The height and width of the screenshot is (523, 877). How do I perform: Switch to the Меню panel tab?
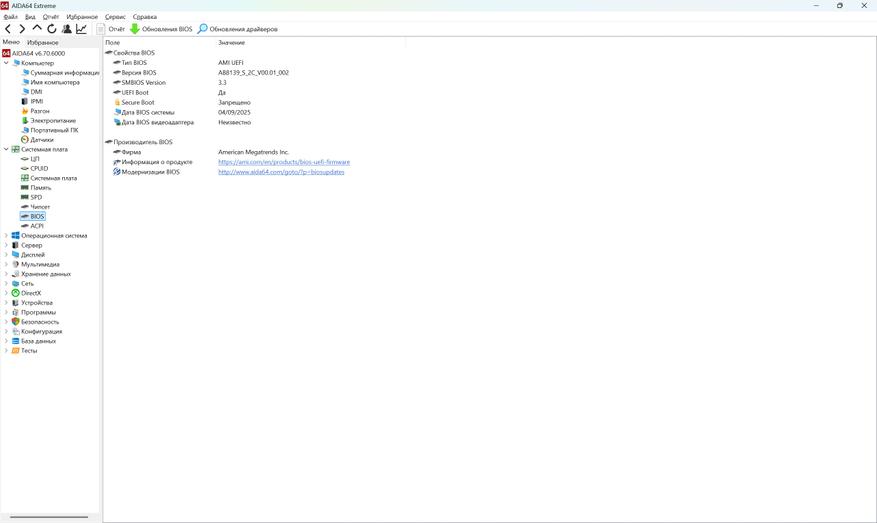[11, 42]
